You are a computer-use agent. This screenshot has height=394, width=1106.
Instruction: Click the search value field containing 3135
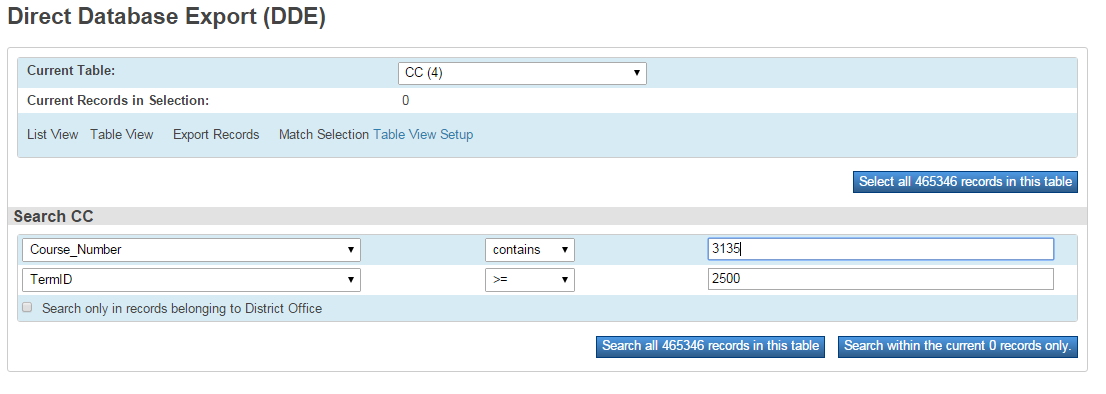(x=880, y=249)
